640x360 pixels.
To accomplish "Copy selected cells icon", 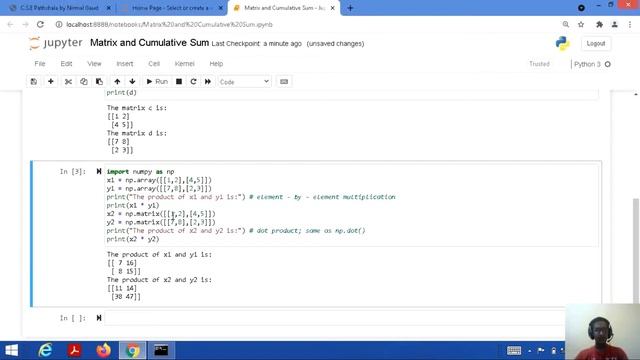I will (84, 82).
